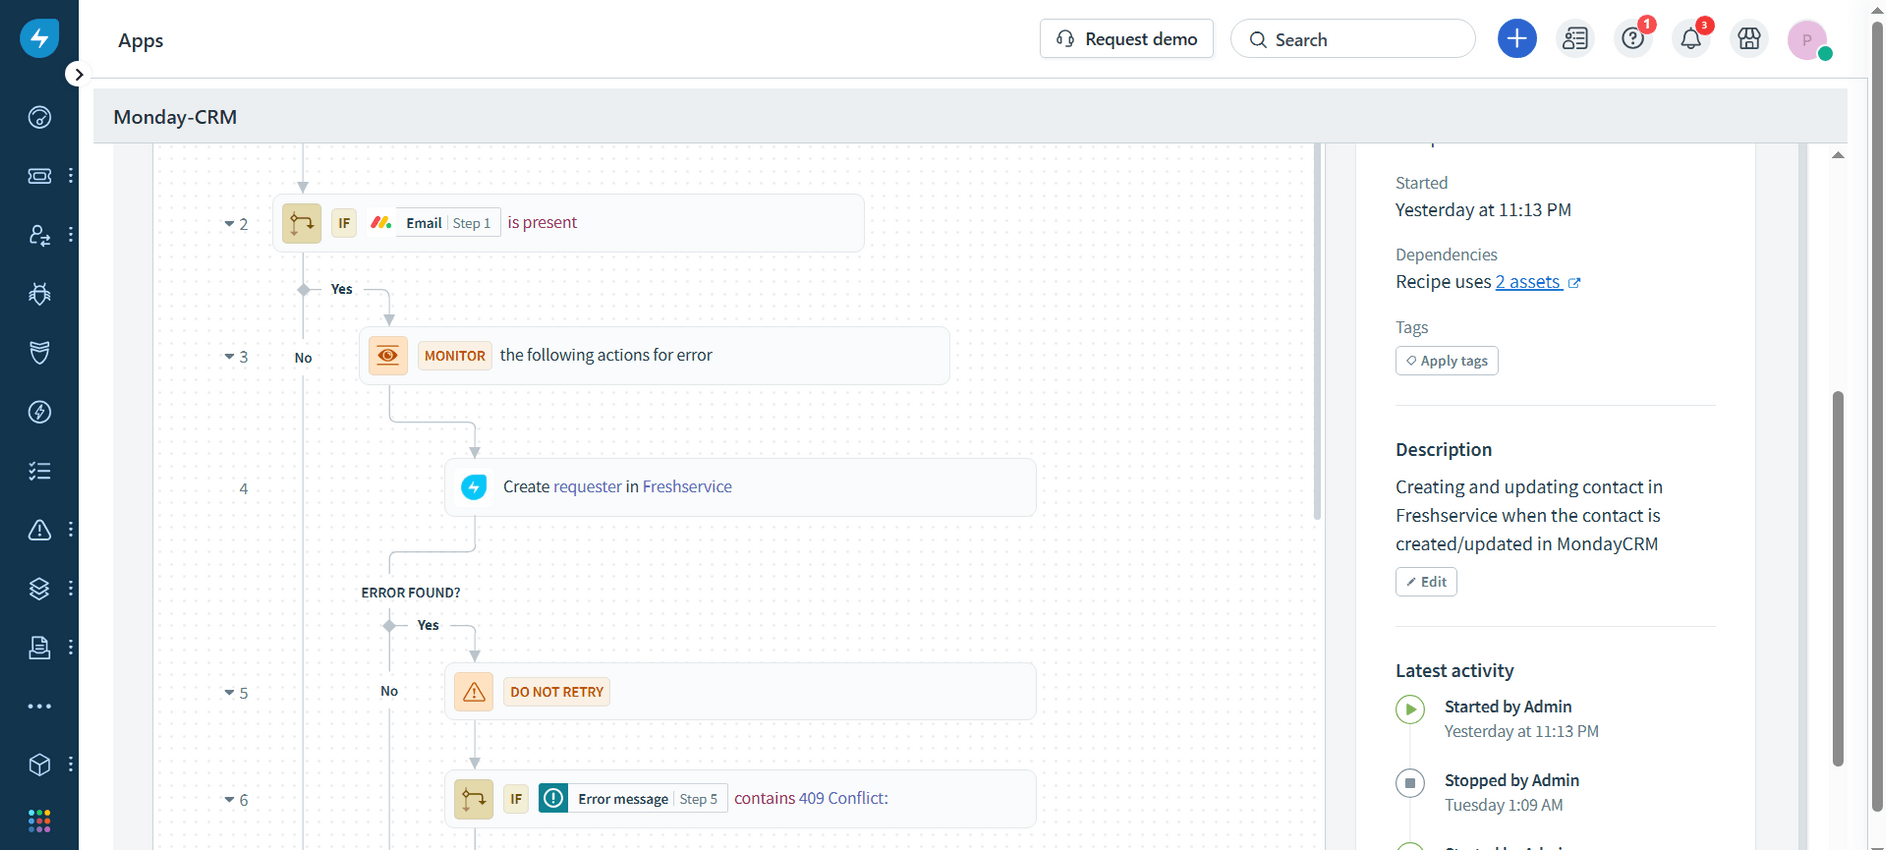The height and width of the screenshot is (850, 1886).
Task: Select the DO NOT RETRY label
Action: click(x=557, y=692)
